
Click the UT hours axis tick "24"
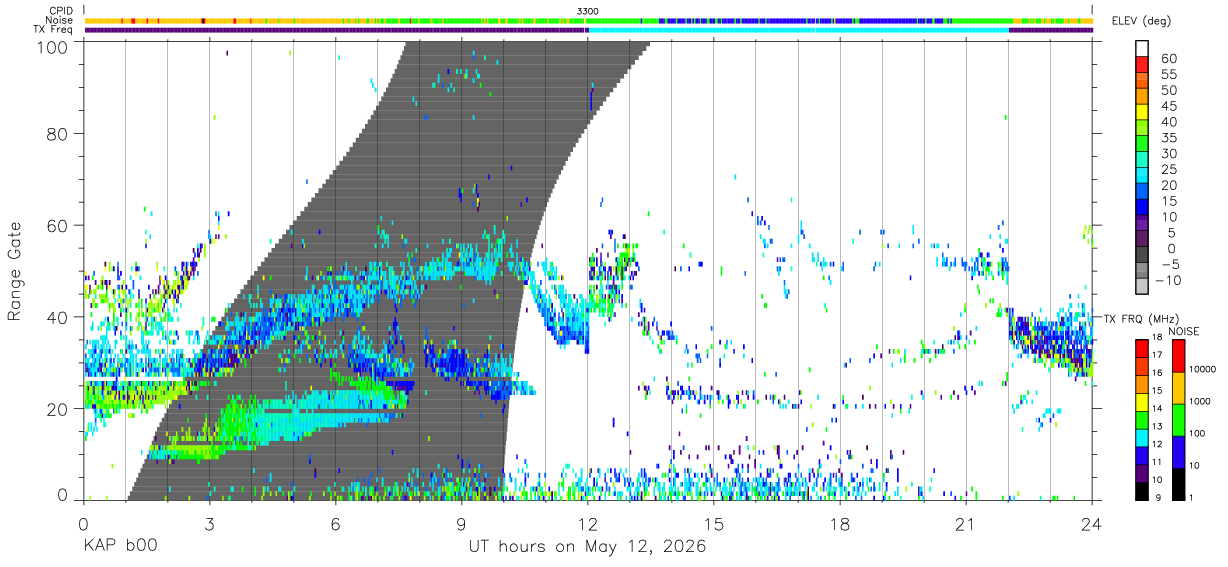click(1092, 525)
